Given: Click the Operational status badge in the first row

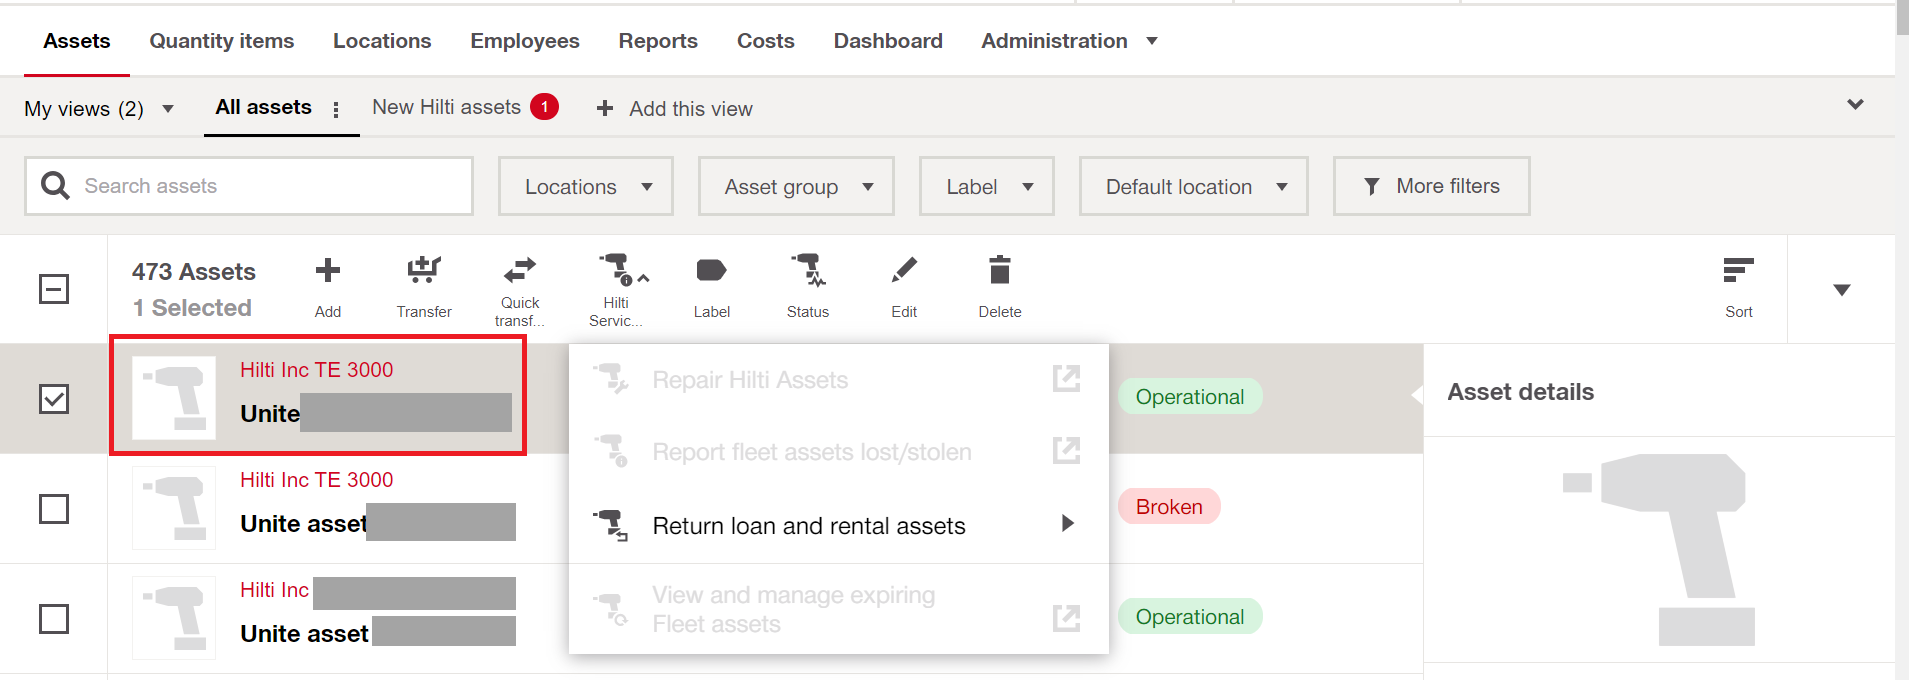Looking at the screenshot, I should point(1190,397).
